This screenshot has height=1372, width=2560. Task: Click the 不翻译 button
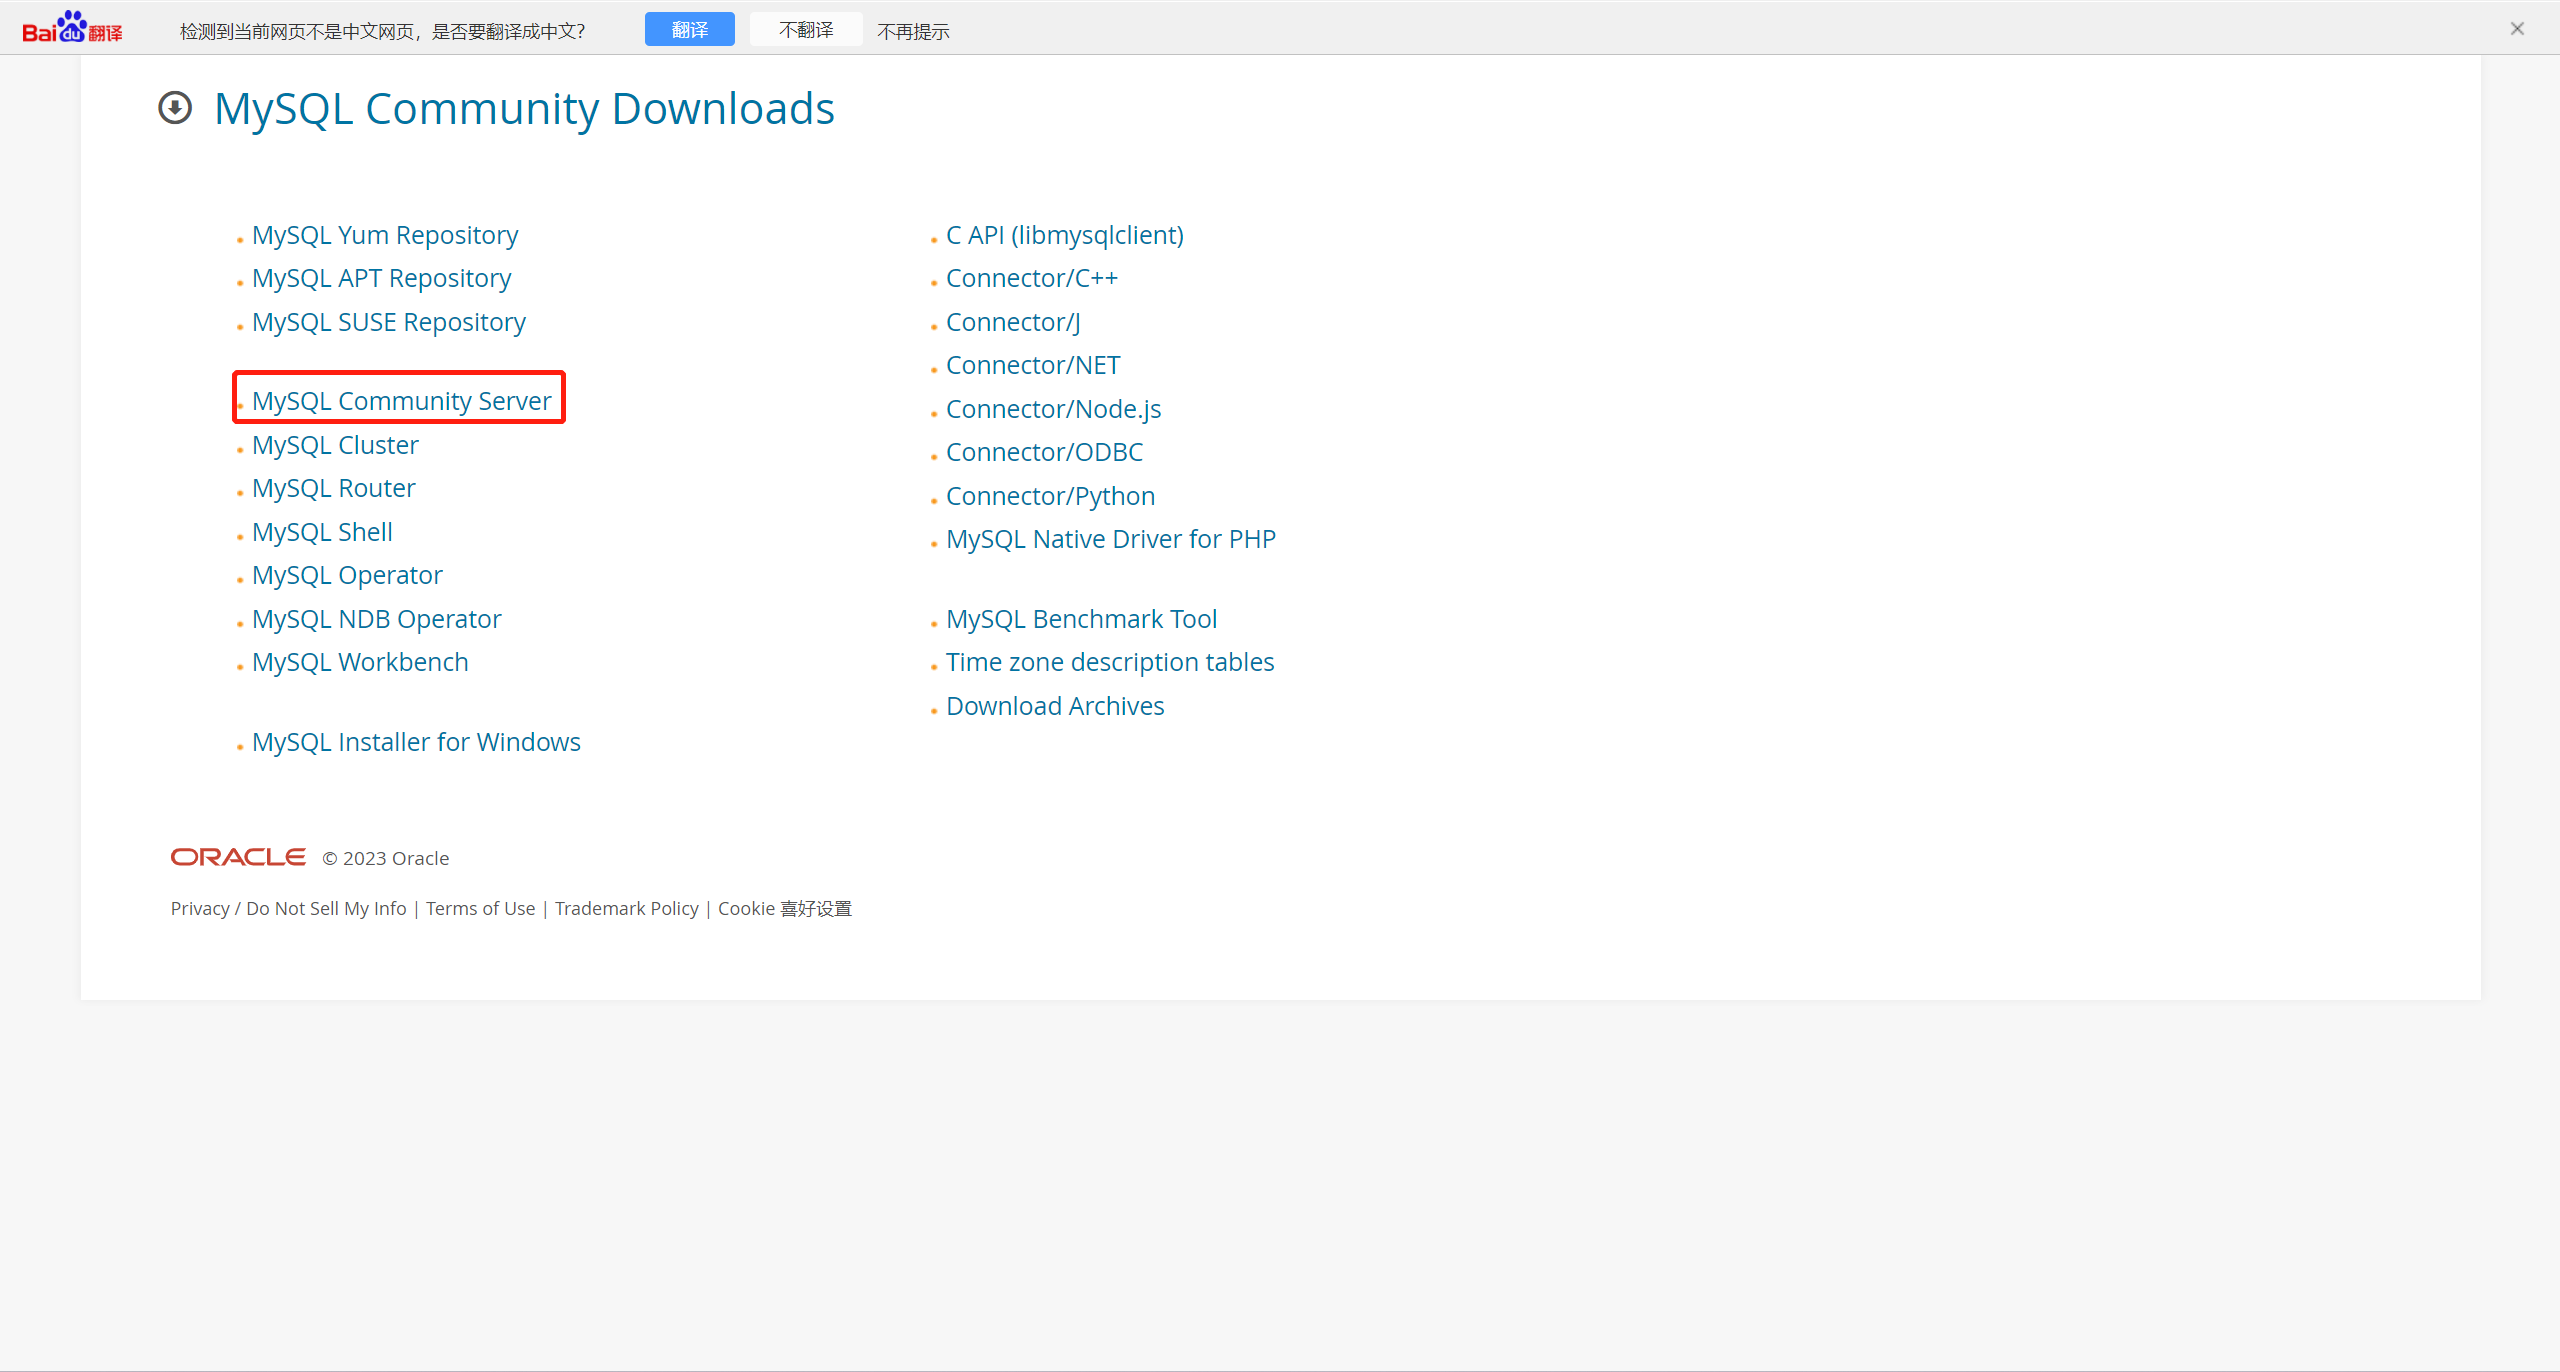806,29
